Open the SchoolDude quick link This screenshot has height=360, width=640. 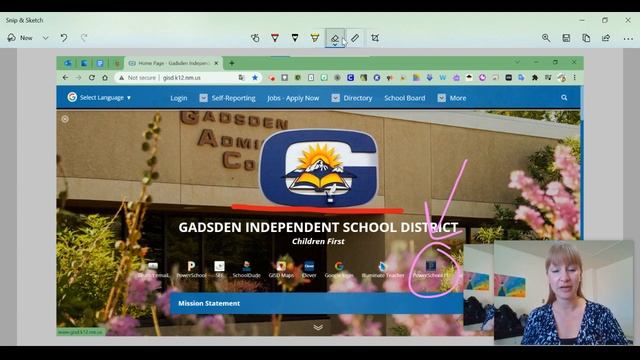click(x=247, y=270)
